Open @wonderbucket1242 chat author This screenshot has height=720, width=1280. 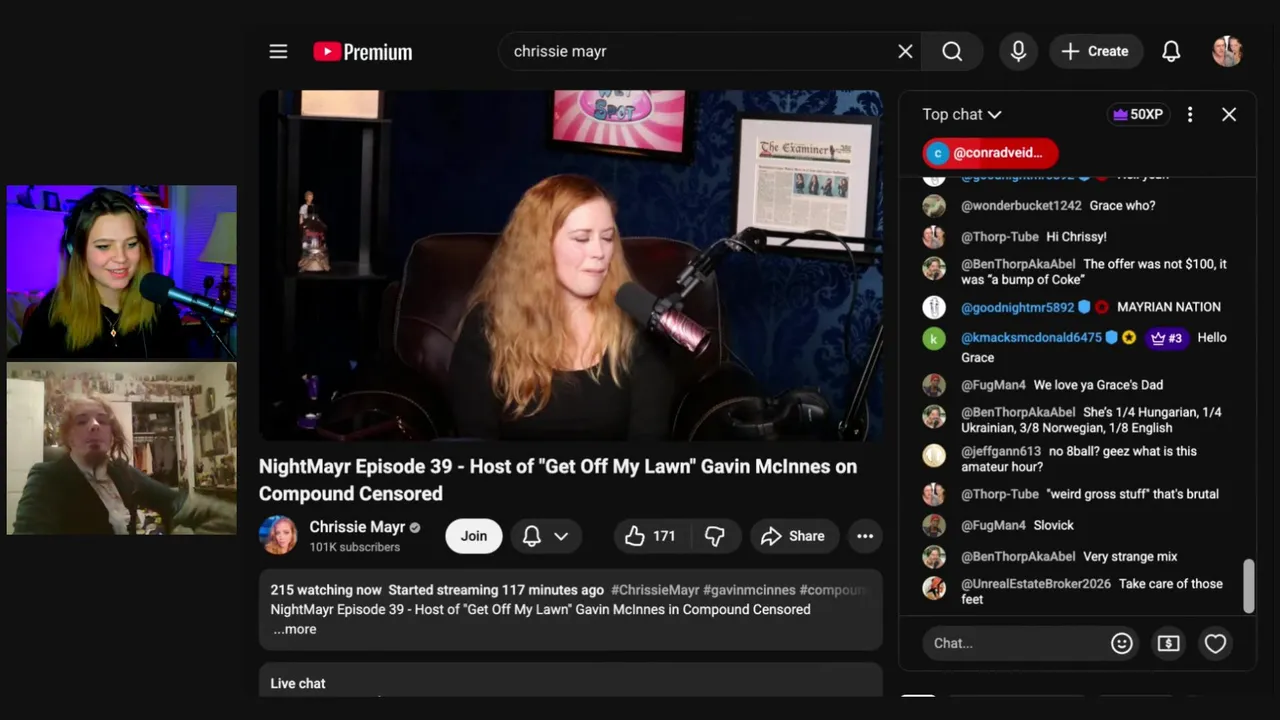1021,205
